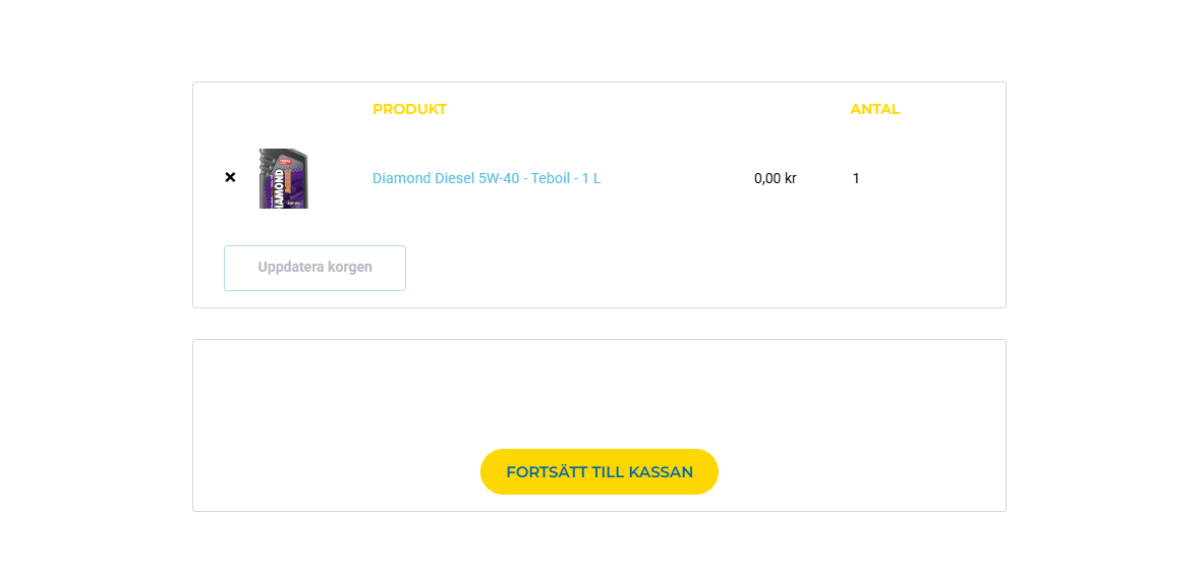
Task: Follow the blue Teboil - 1 L product name
Action: [x=486, y=178]
